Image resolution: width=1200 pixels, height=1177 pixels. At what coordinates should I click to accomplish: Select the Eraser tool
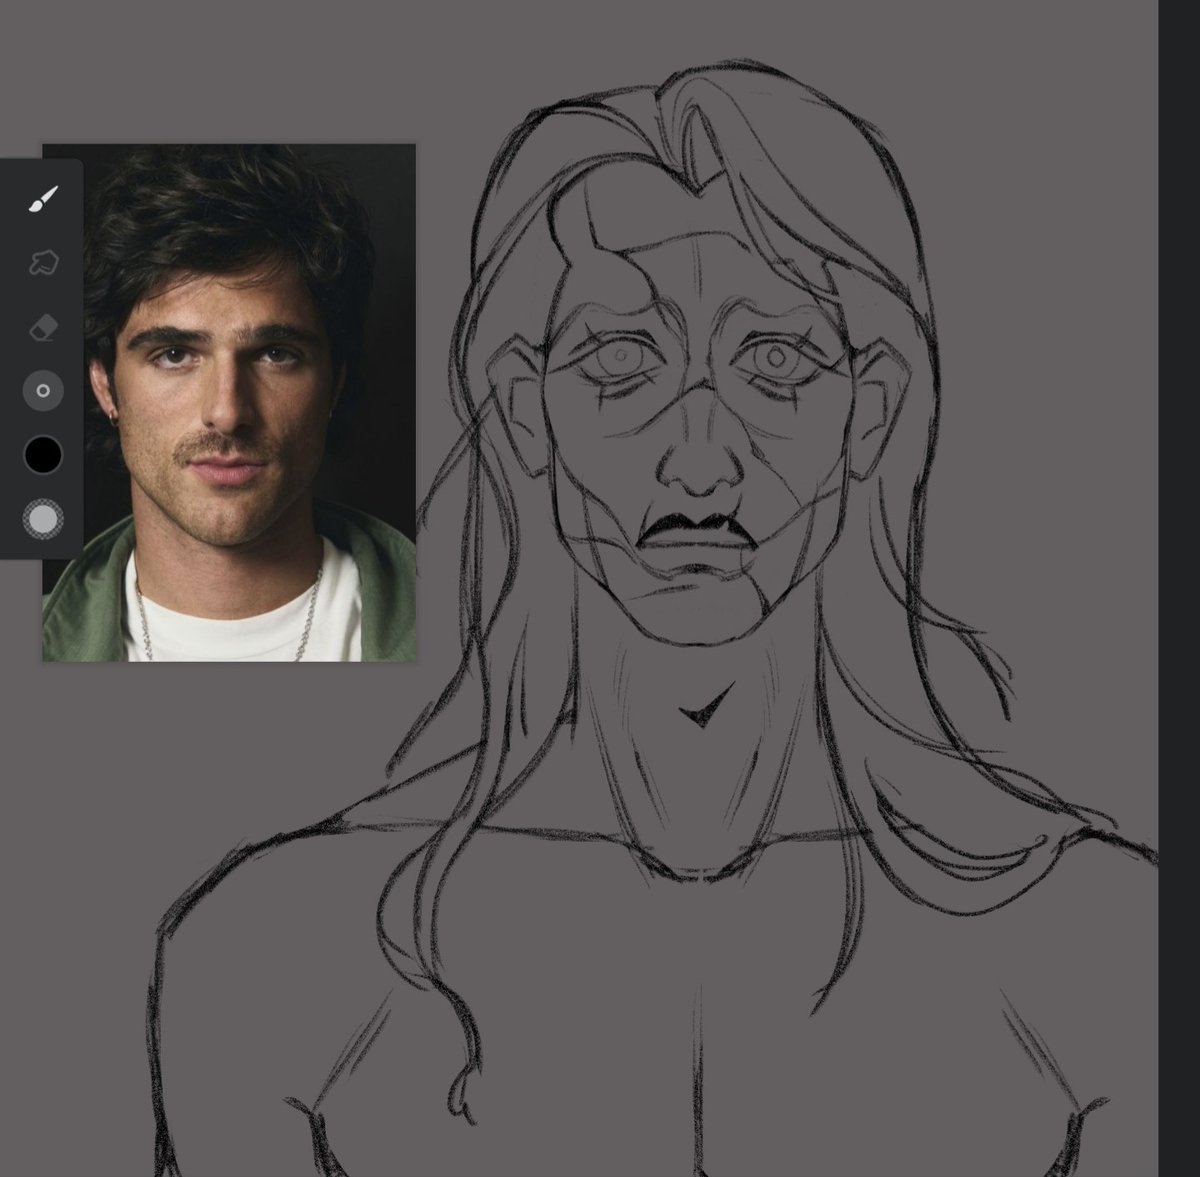(43, 327)
